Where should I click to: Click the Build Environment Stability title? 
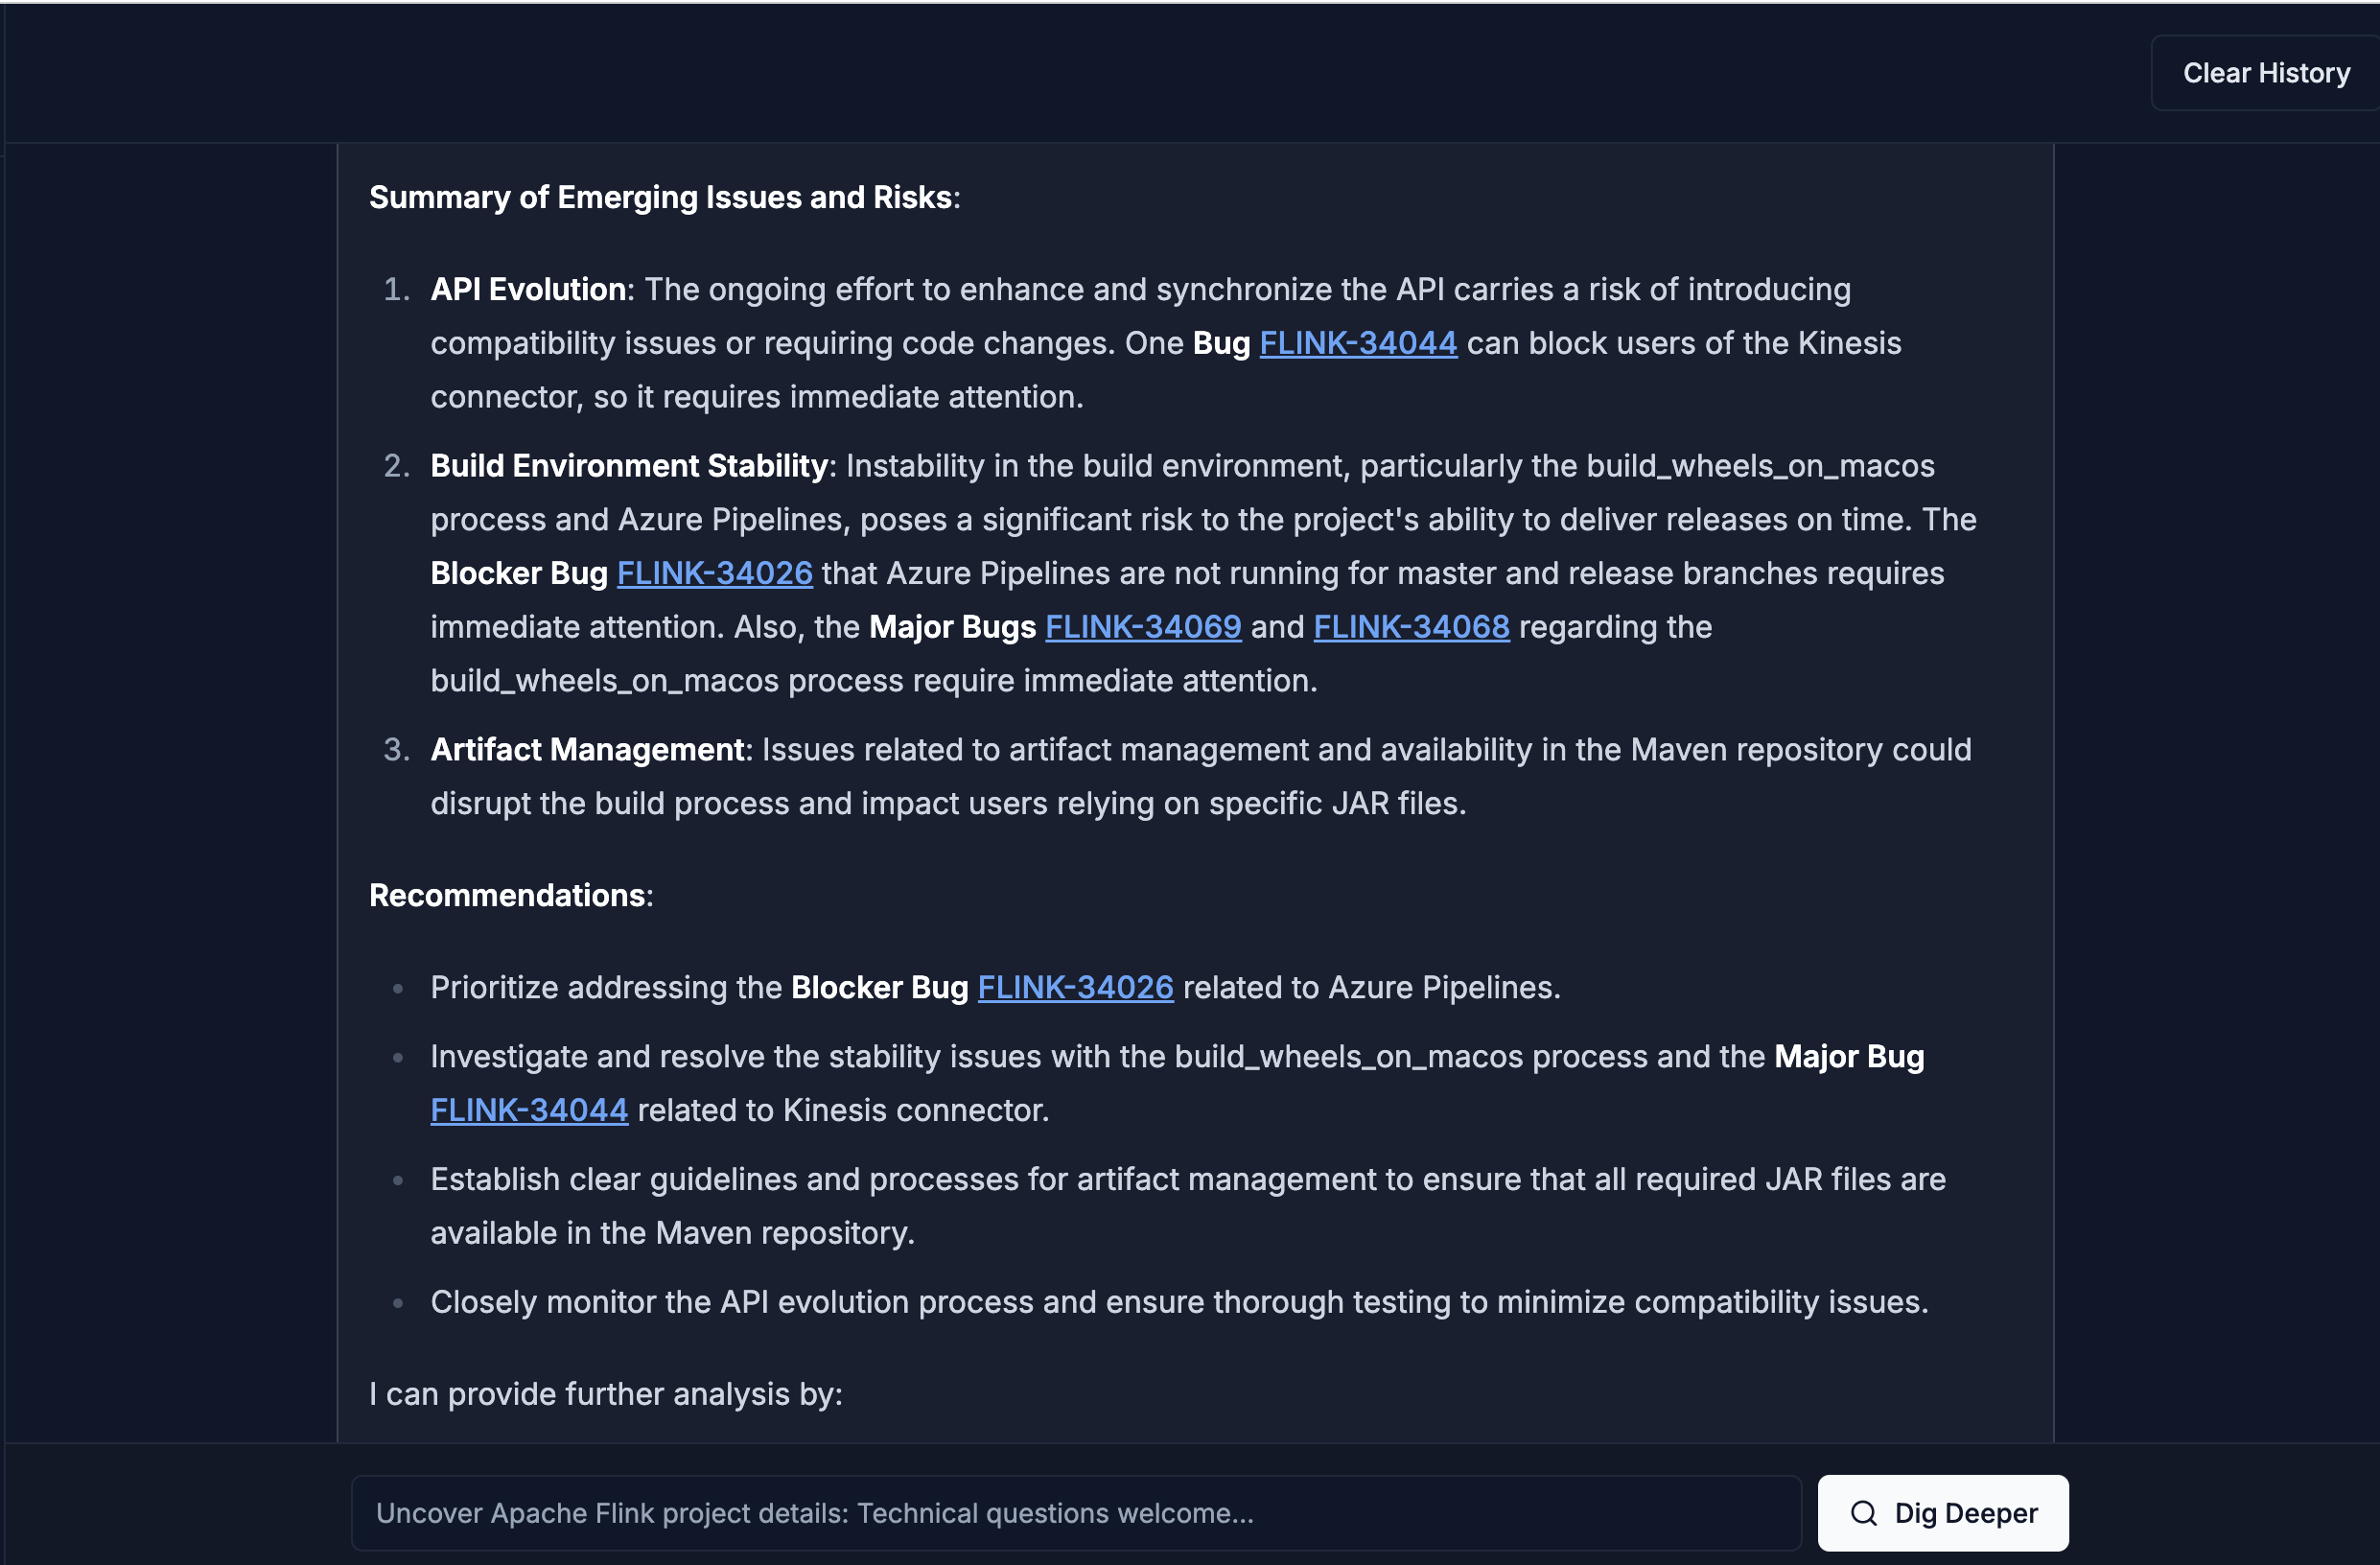629,466
